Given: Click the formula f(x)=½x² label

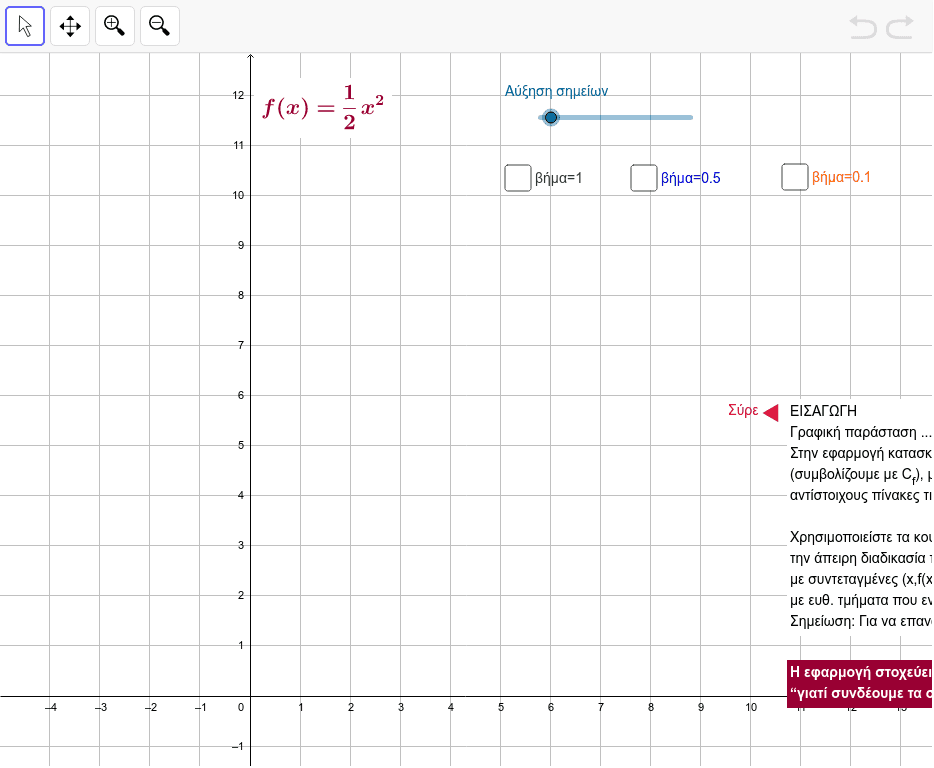Looking at the screenshot, I should coord(323,107).
